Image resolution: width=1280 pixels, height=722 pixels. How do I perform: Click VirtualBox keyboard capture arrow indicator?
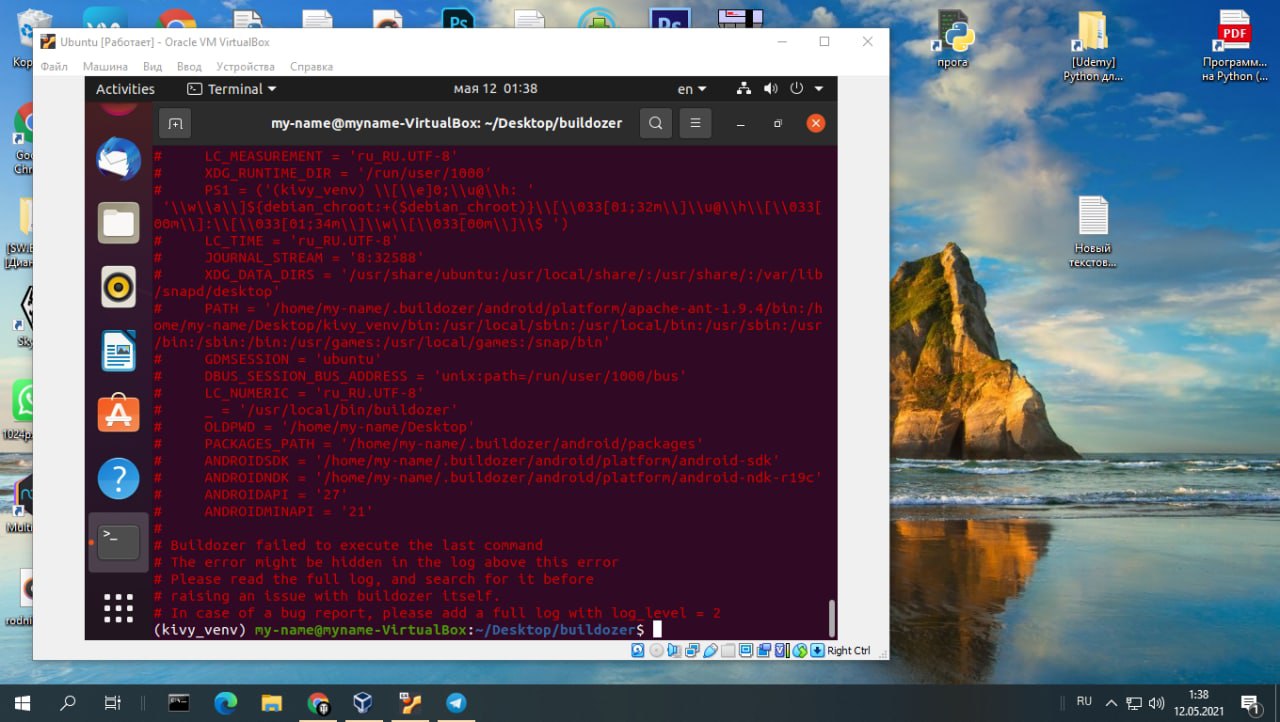point(817,650)
